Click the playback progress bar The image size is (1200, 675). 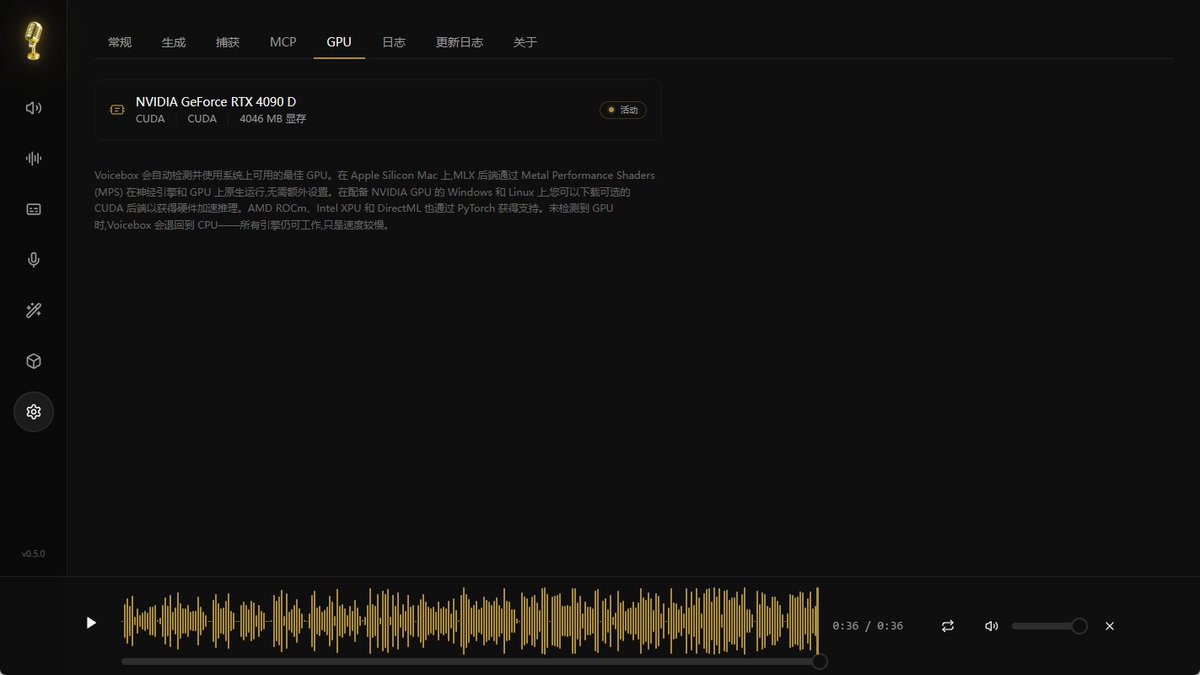pyautogui.click(x=471, y=661)
